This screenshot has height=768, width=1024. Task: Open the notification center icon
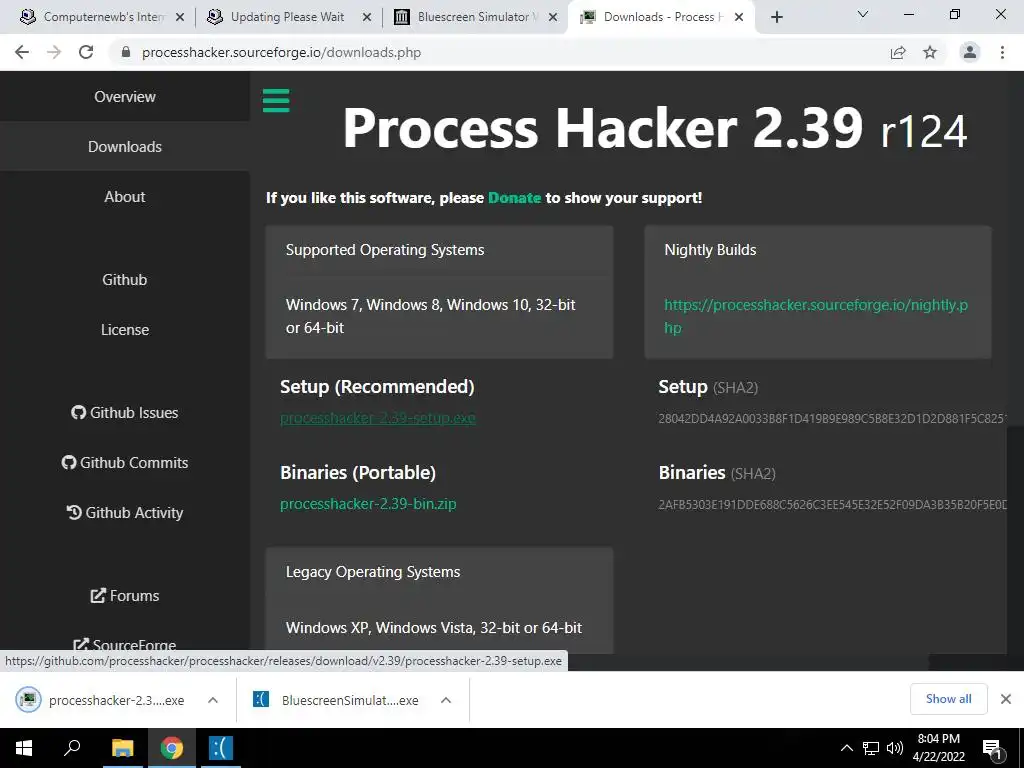(x=993, y=750)
